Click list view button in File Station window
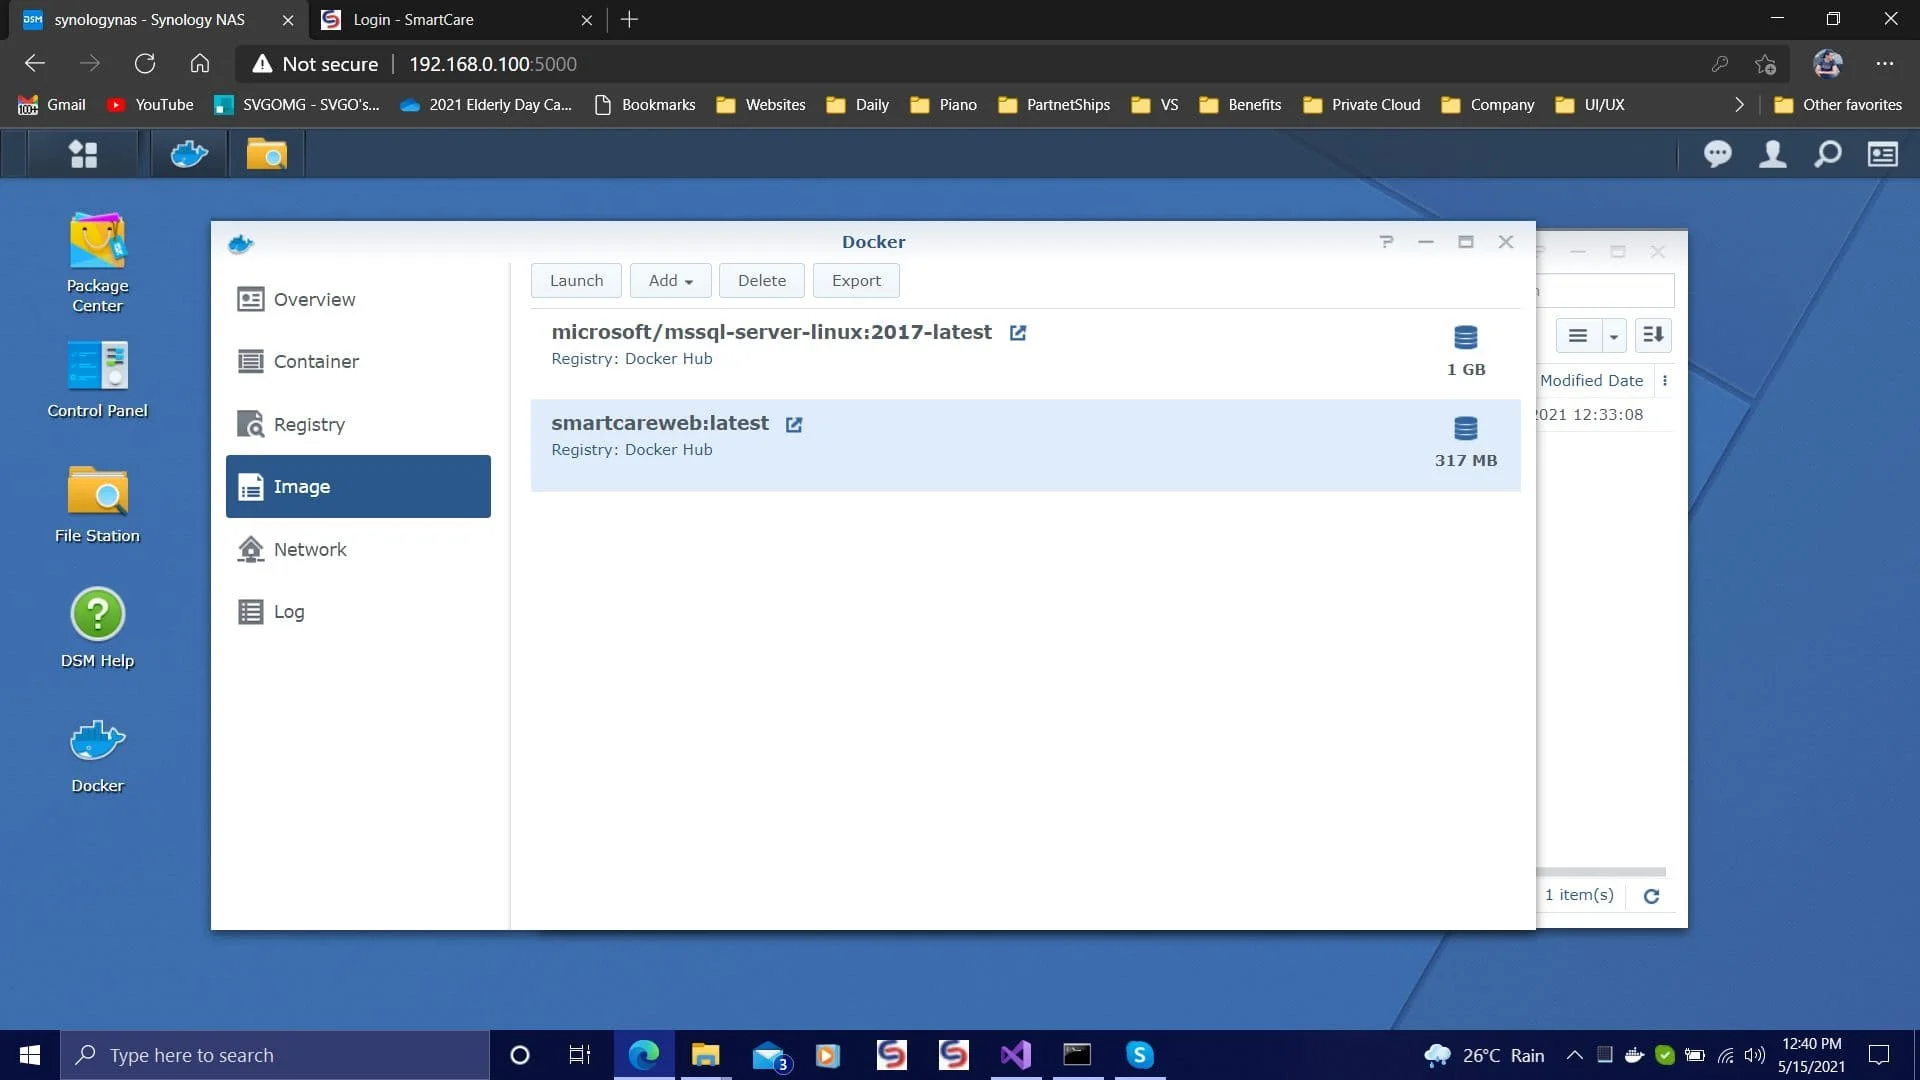 (x=1578, y=336)
